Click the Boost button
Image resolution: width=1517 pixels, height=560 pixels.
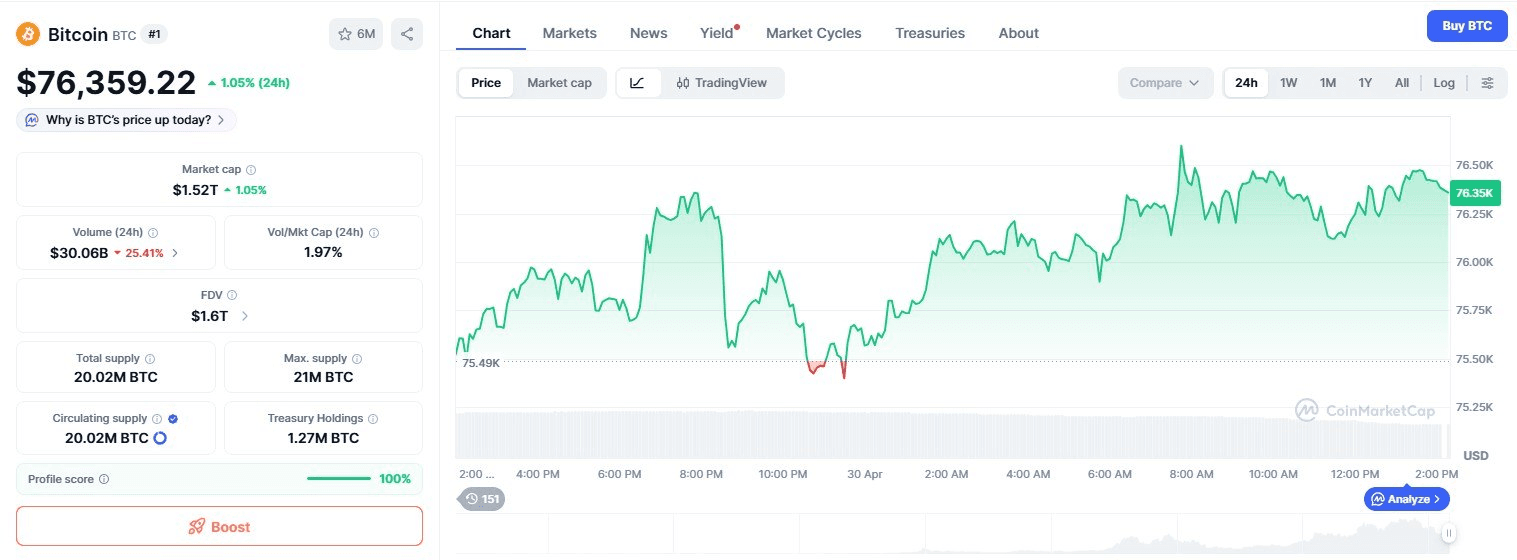pos(219,526)
